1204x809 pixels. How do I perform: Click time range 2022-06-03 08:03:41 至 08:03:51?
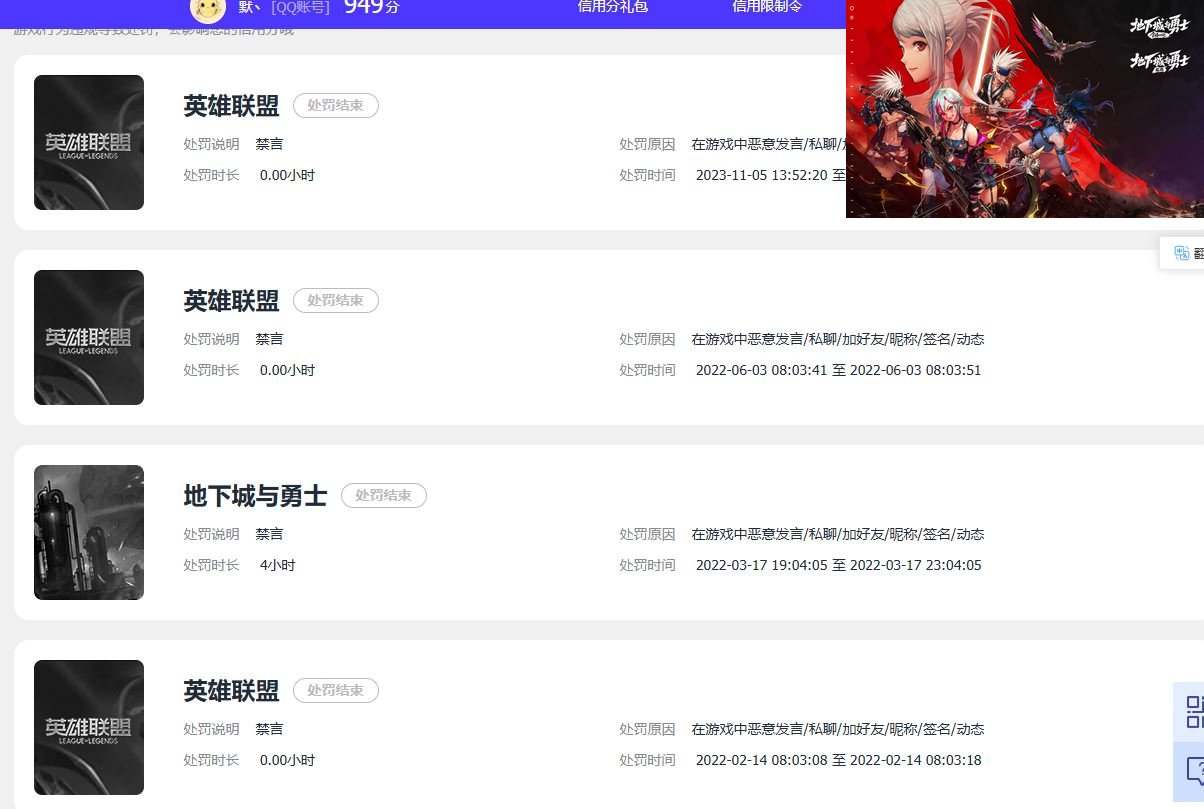(x=838, y=370)
